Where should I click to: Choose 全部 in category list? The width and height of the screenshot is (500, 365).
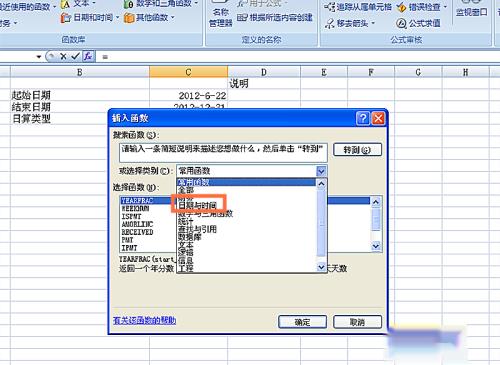point(186,190)
